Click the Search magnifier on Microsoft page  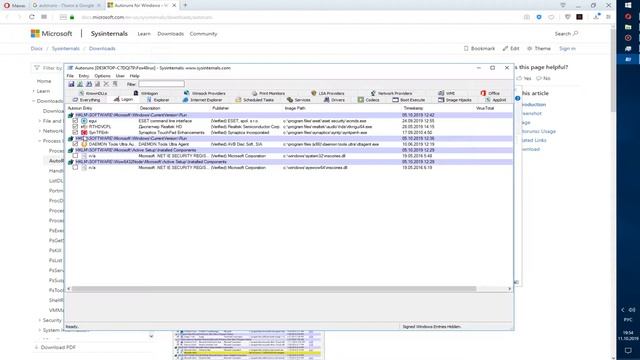coord(576,33)
